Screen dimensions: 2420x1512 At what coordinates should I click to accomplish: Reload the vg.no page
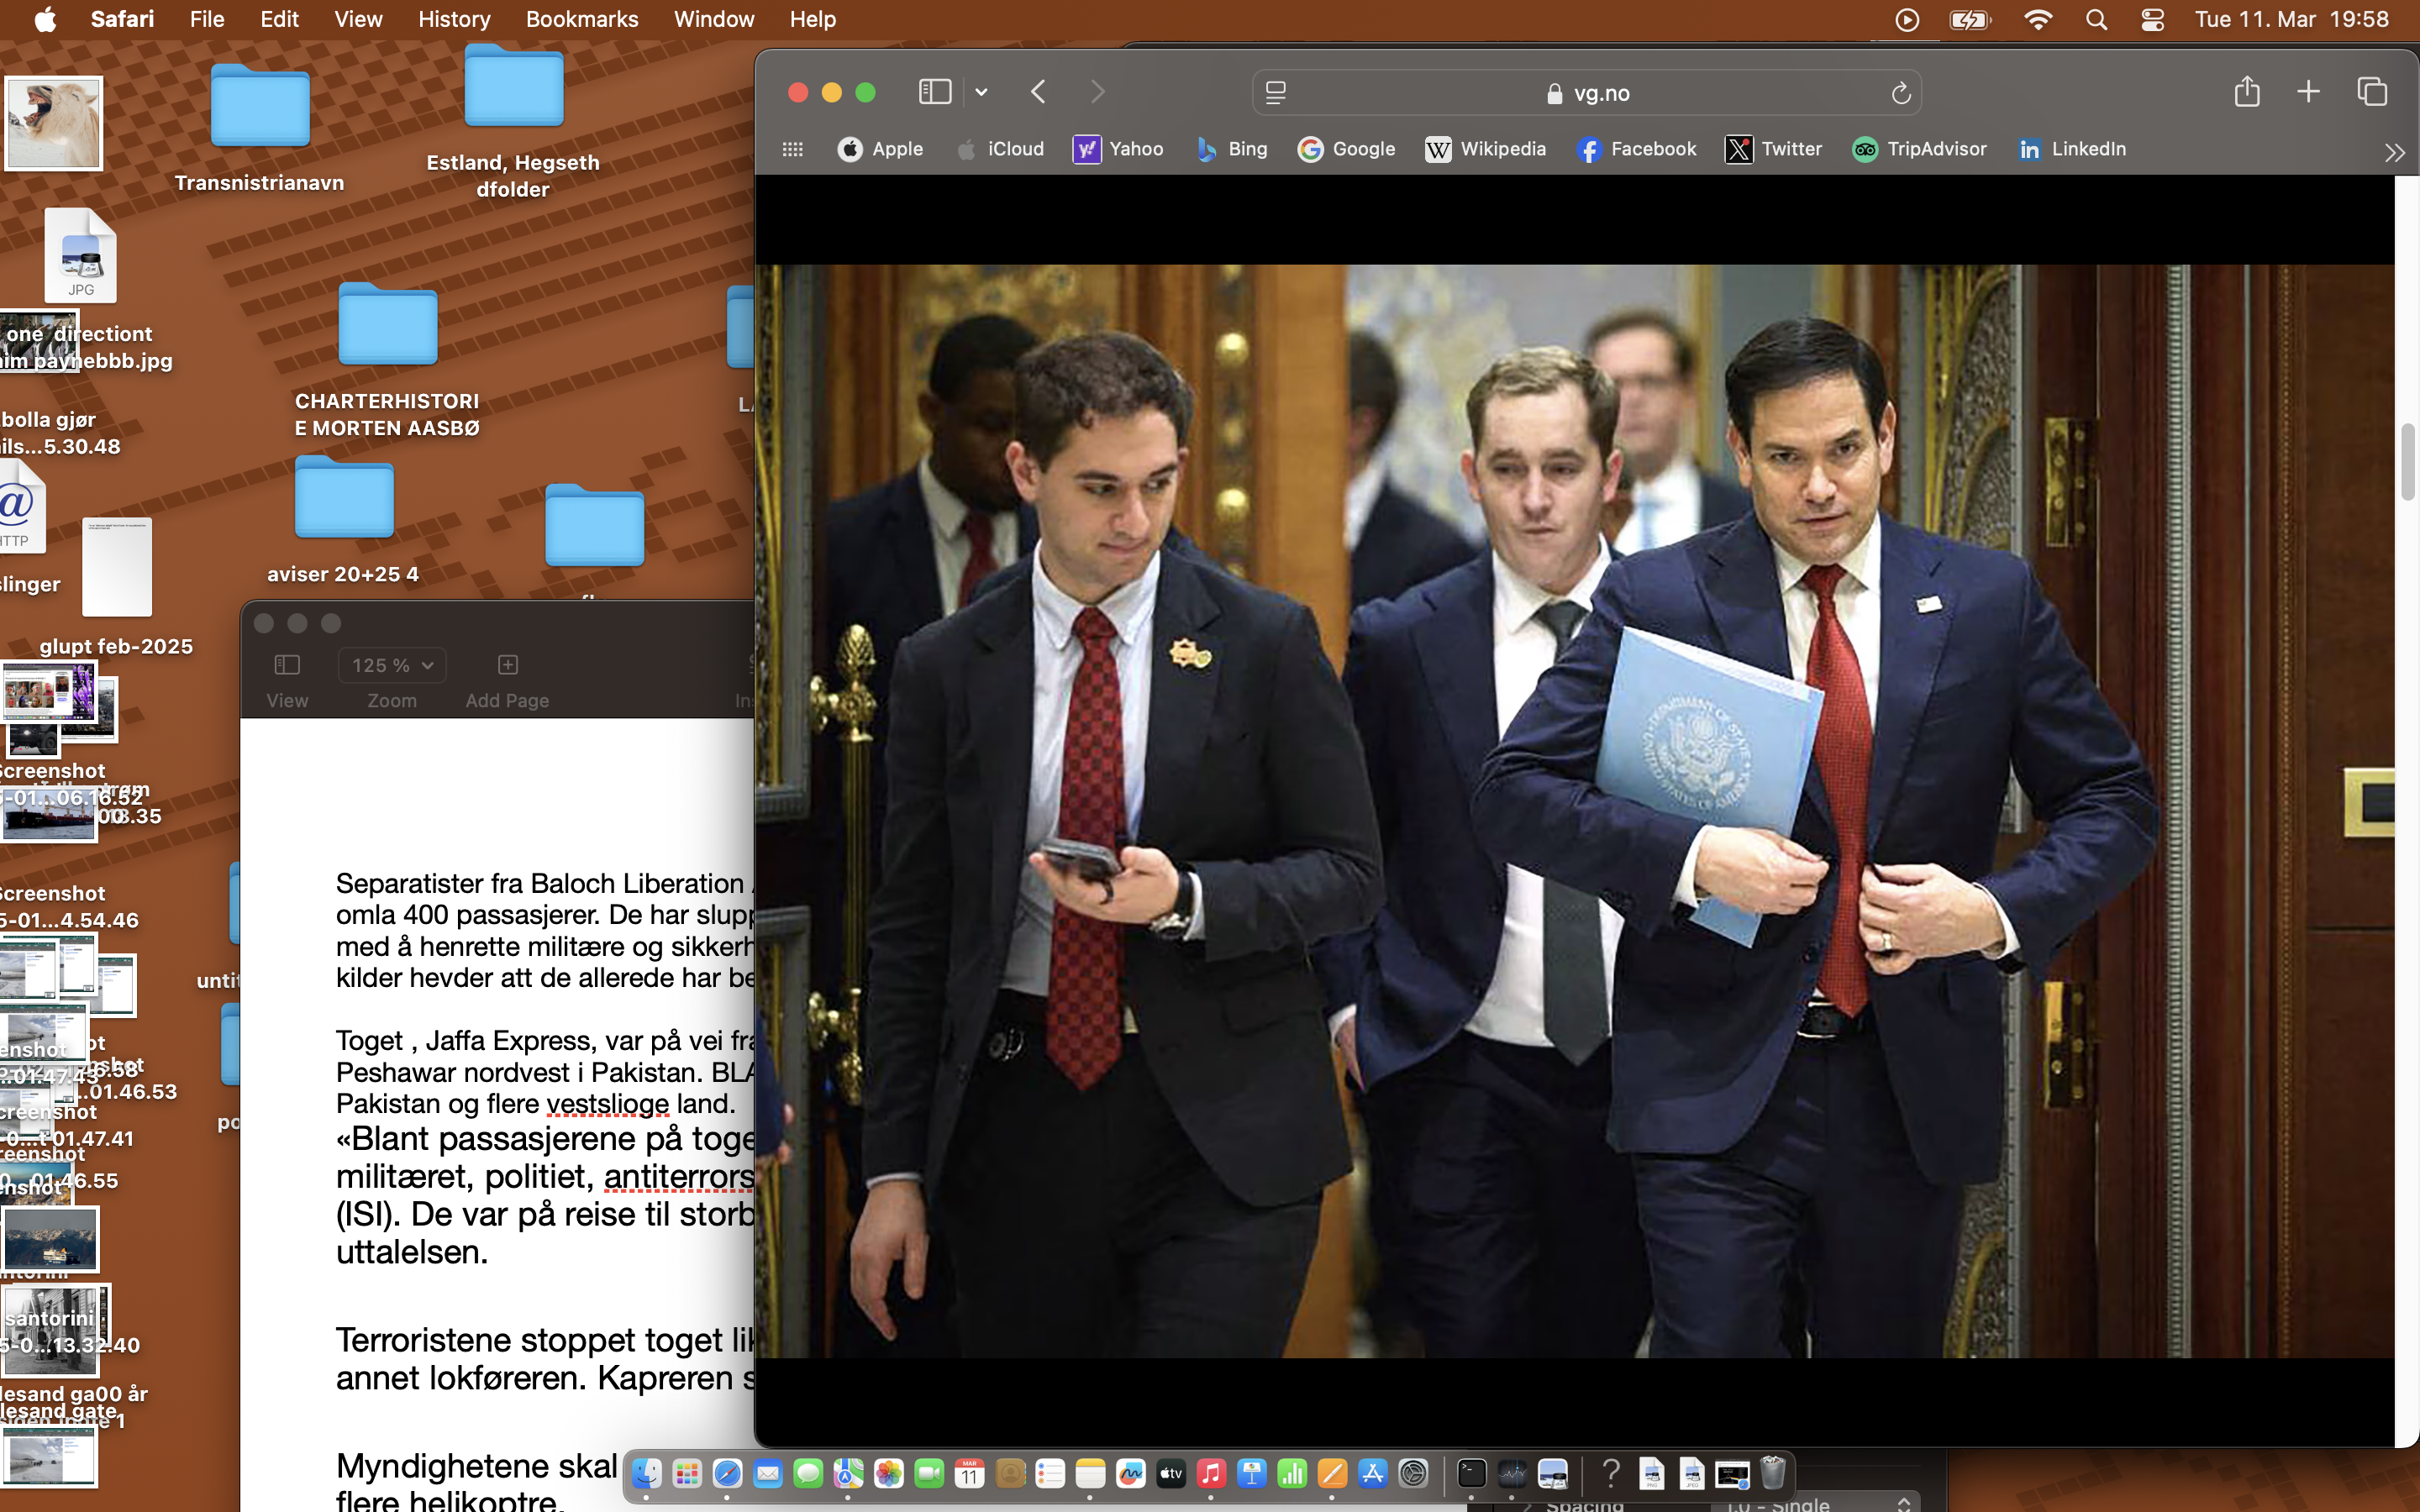(1901, 93)
